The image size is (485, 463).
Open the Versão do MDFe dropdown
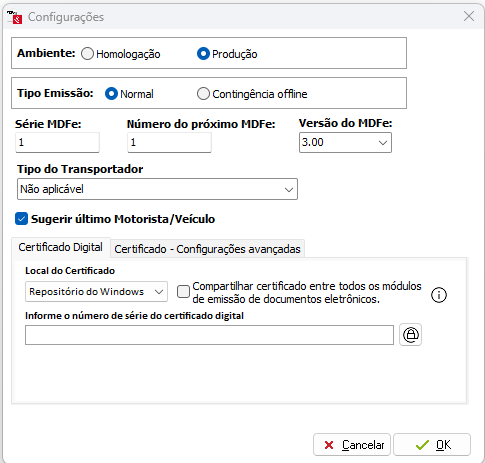pos(345,142)
